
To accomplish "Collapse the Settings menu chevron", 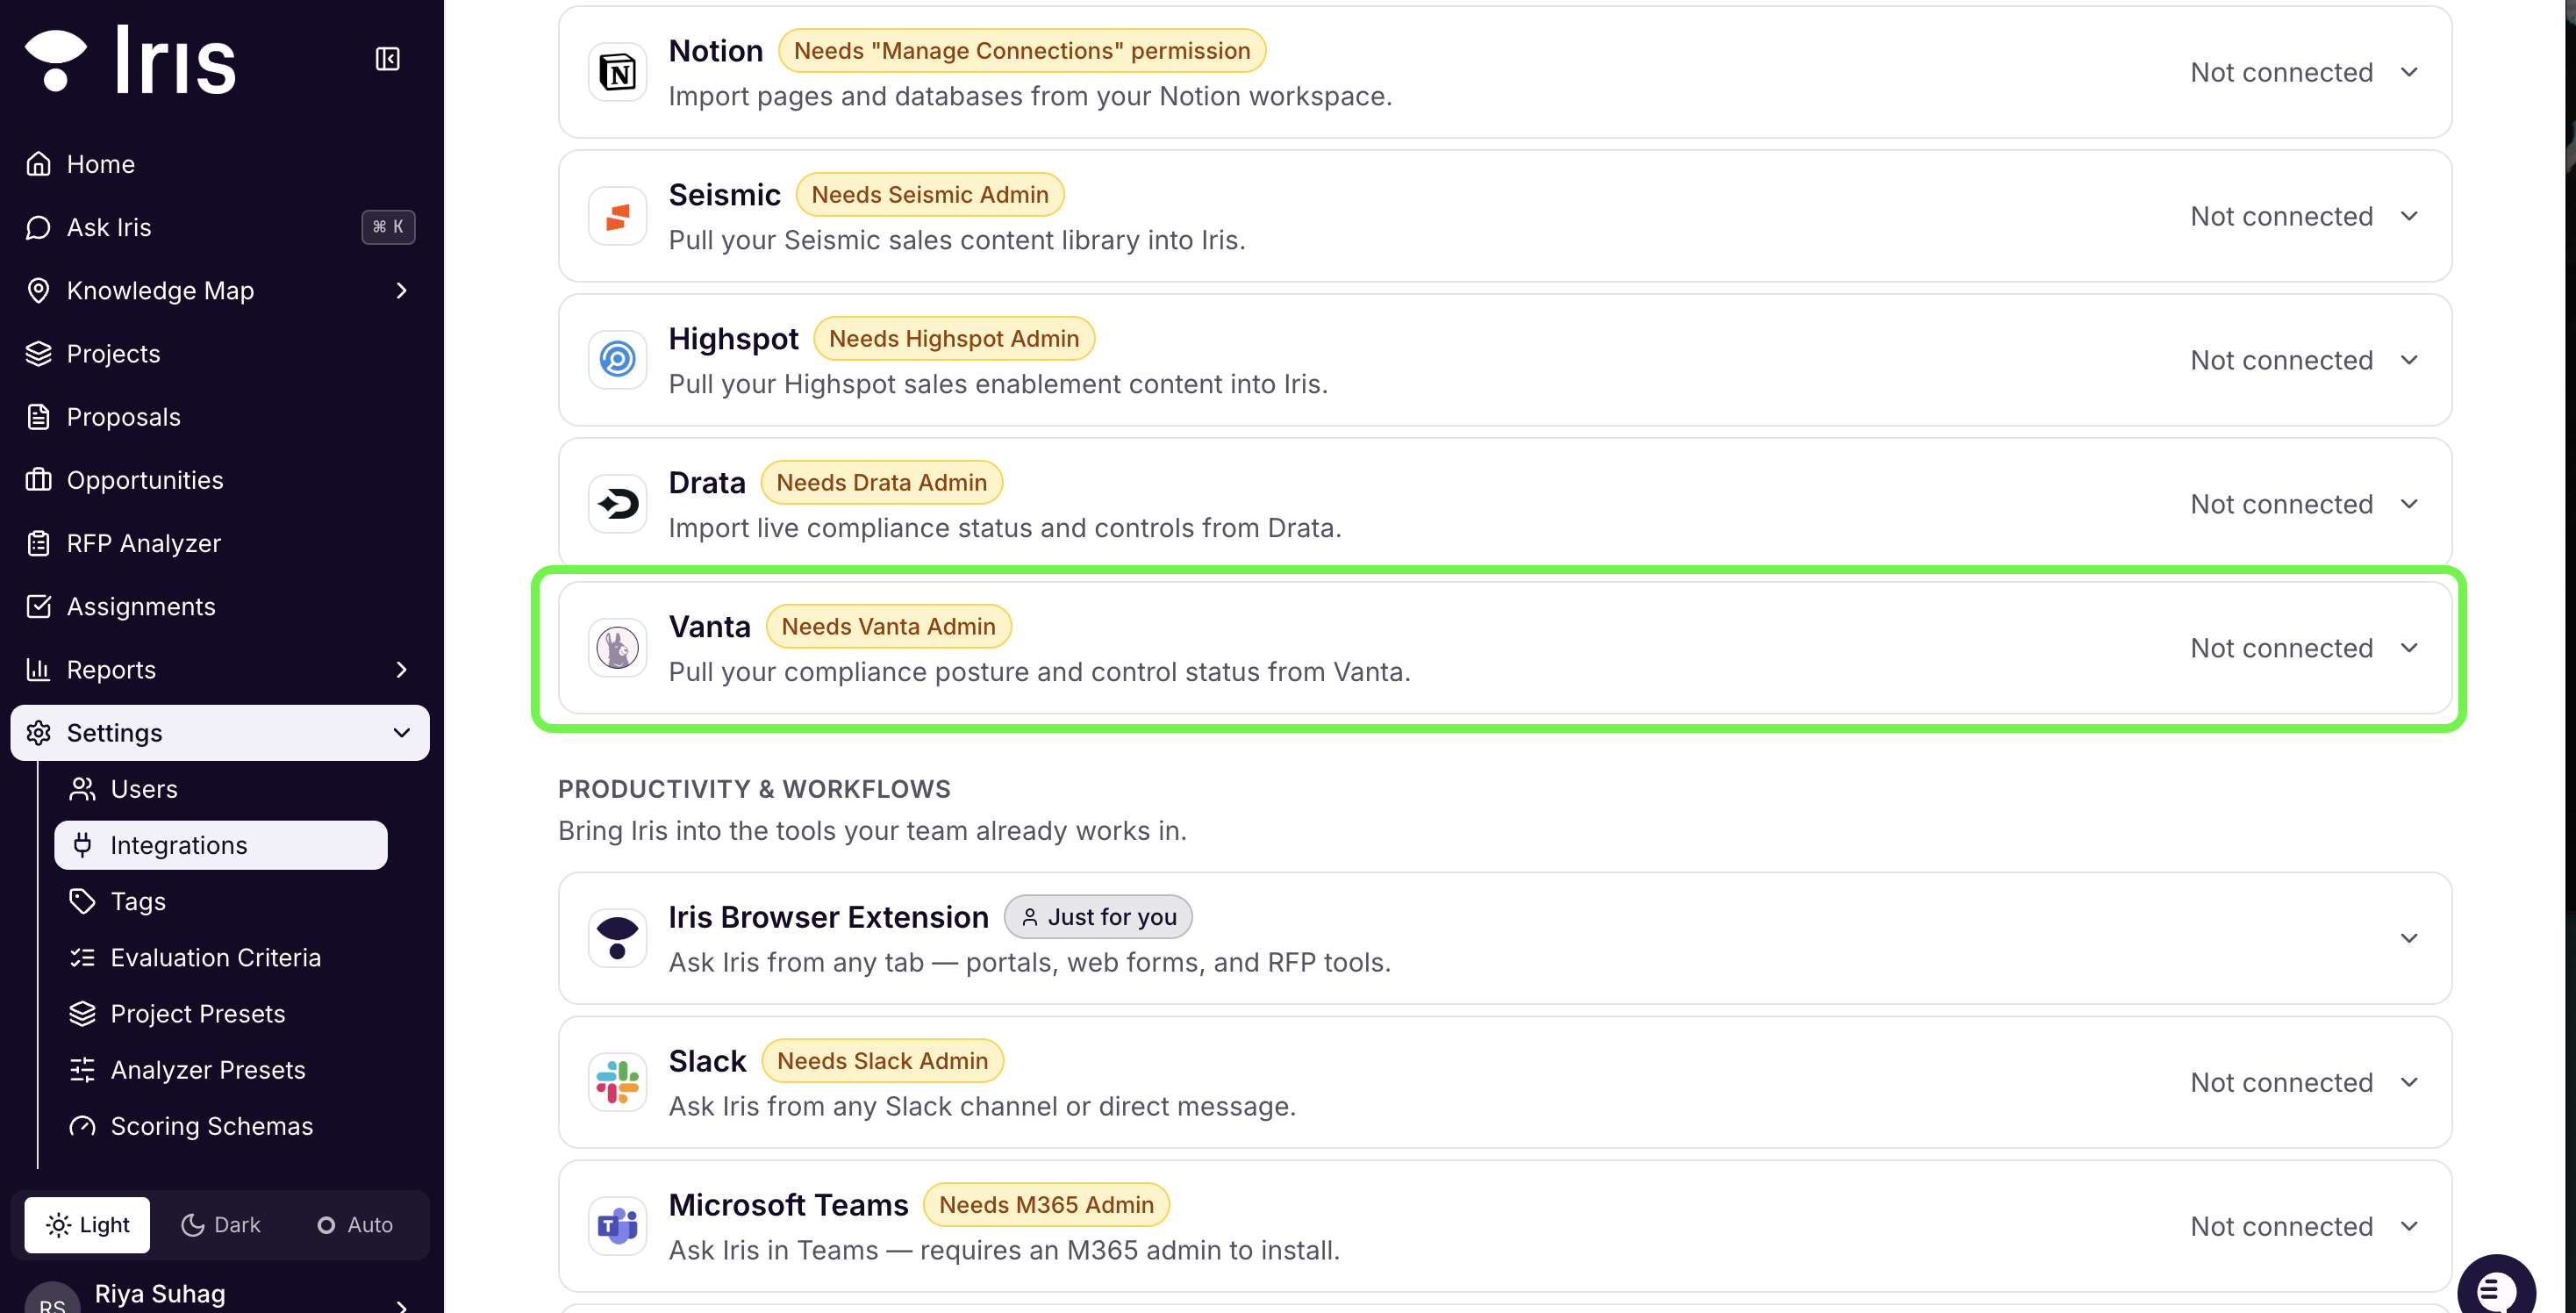I will coord(402,733).
